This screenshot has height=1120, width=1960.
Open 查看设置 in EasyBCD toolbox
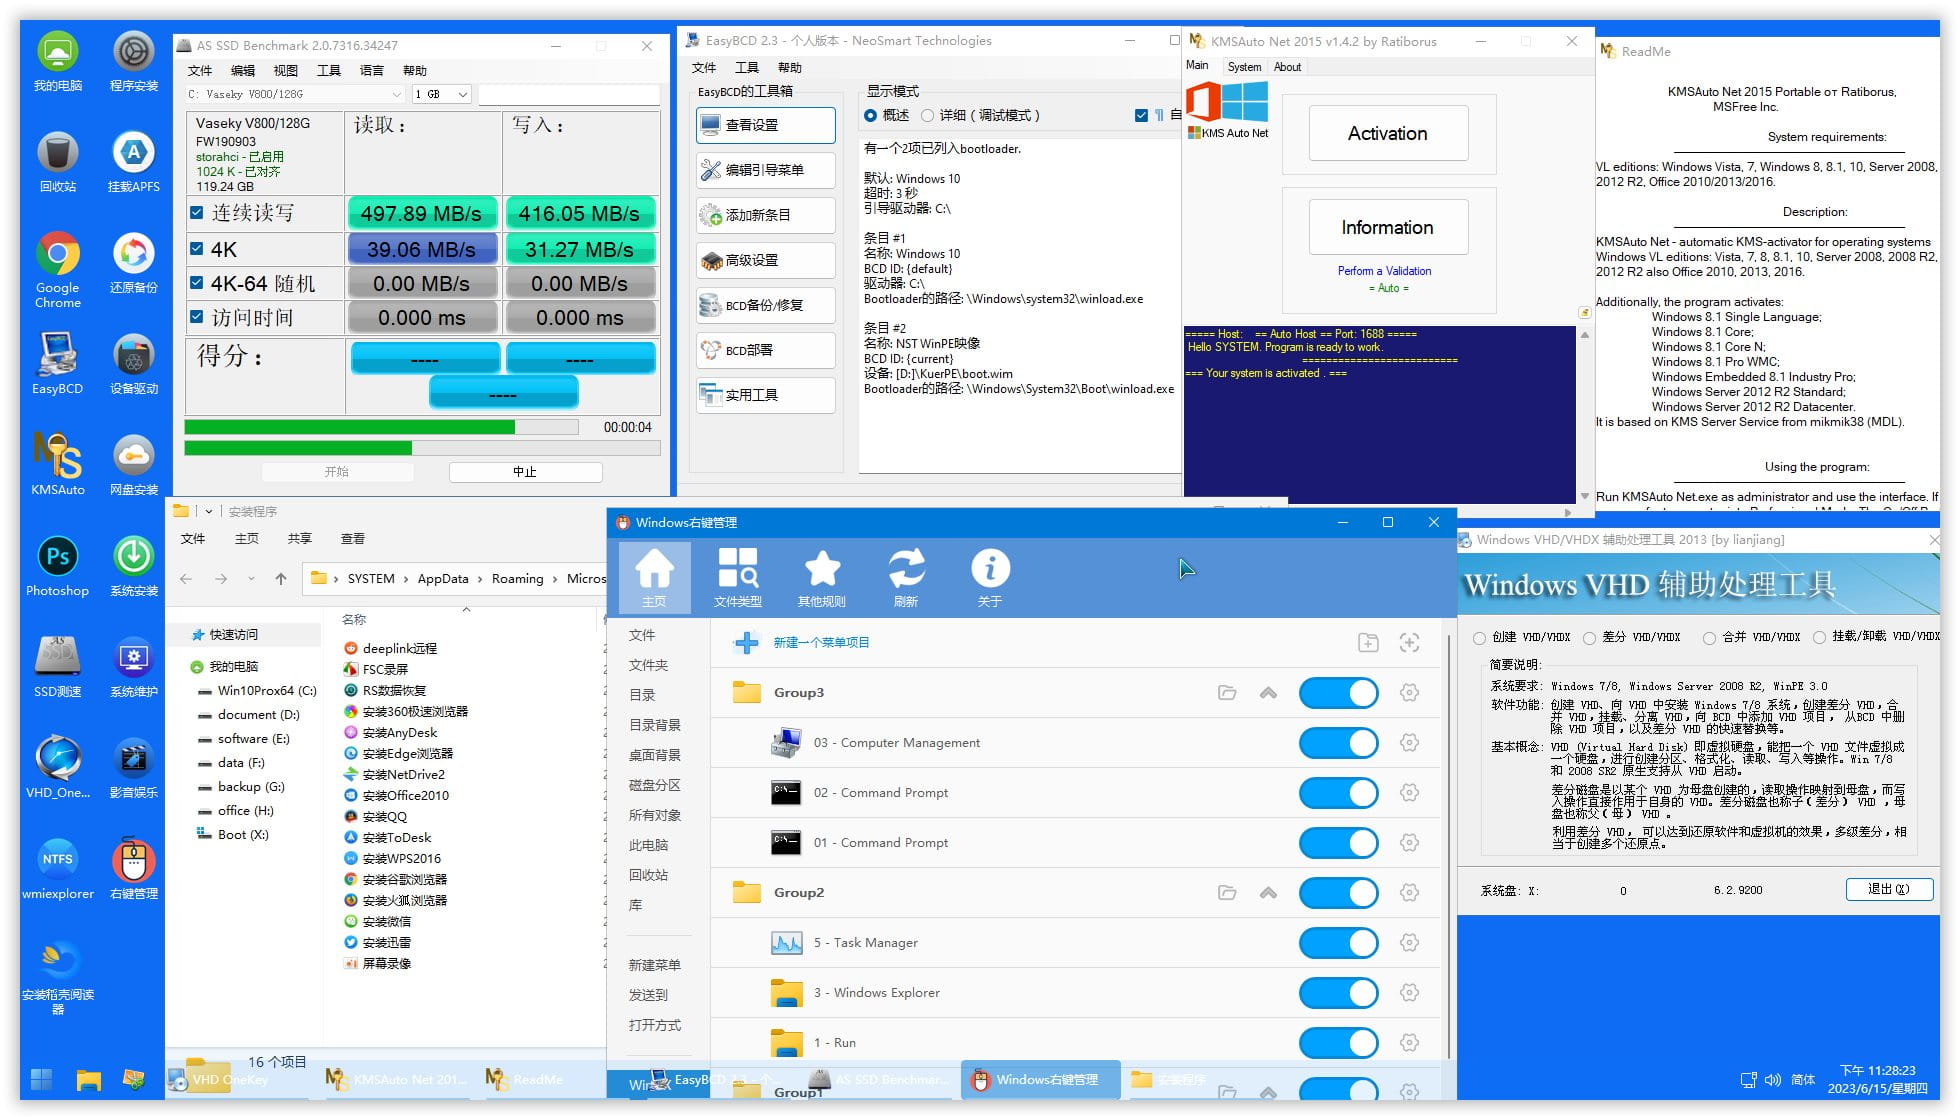pyautogui.click(x=764, y=125)
